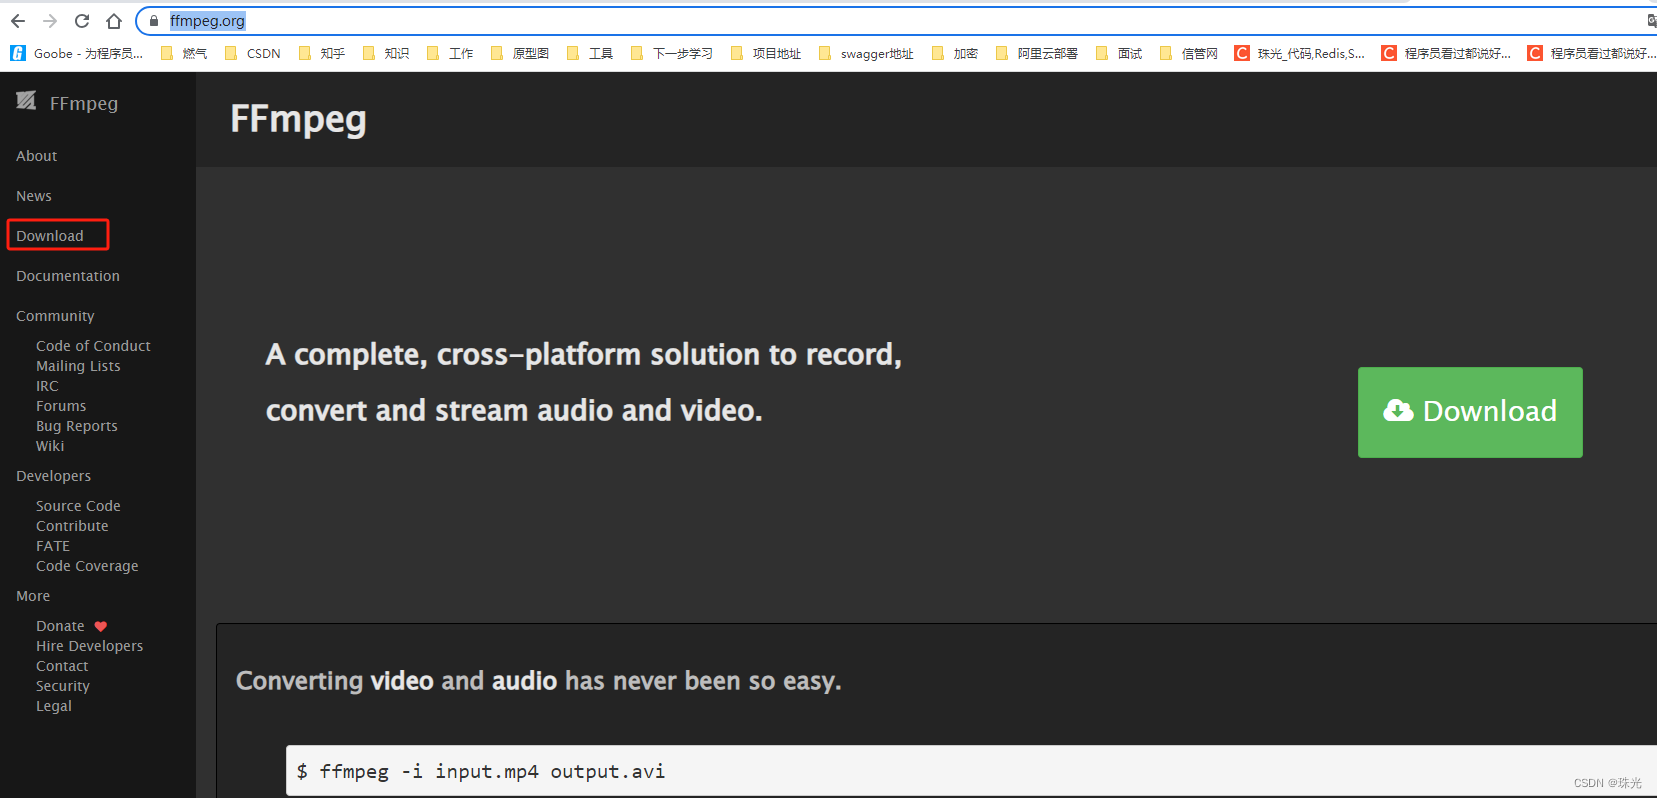The height and width of the screenshot is (798, 1657).
Task: Open the 珠光_代码,Redis bookmark
Action: [x=1300, y=53]
